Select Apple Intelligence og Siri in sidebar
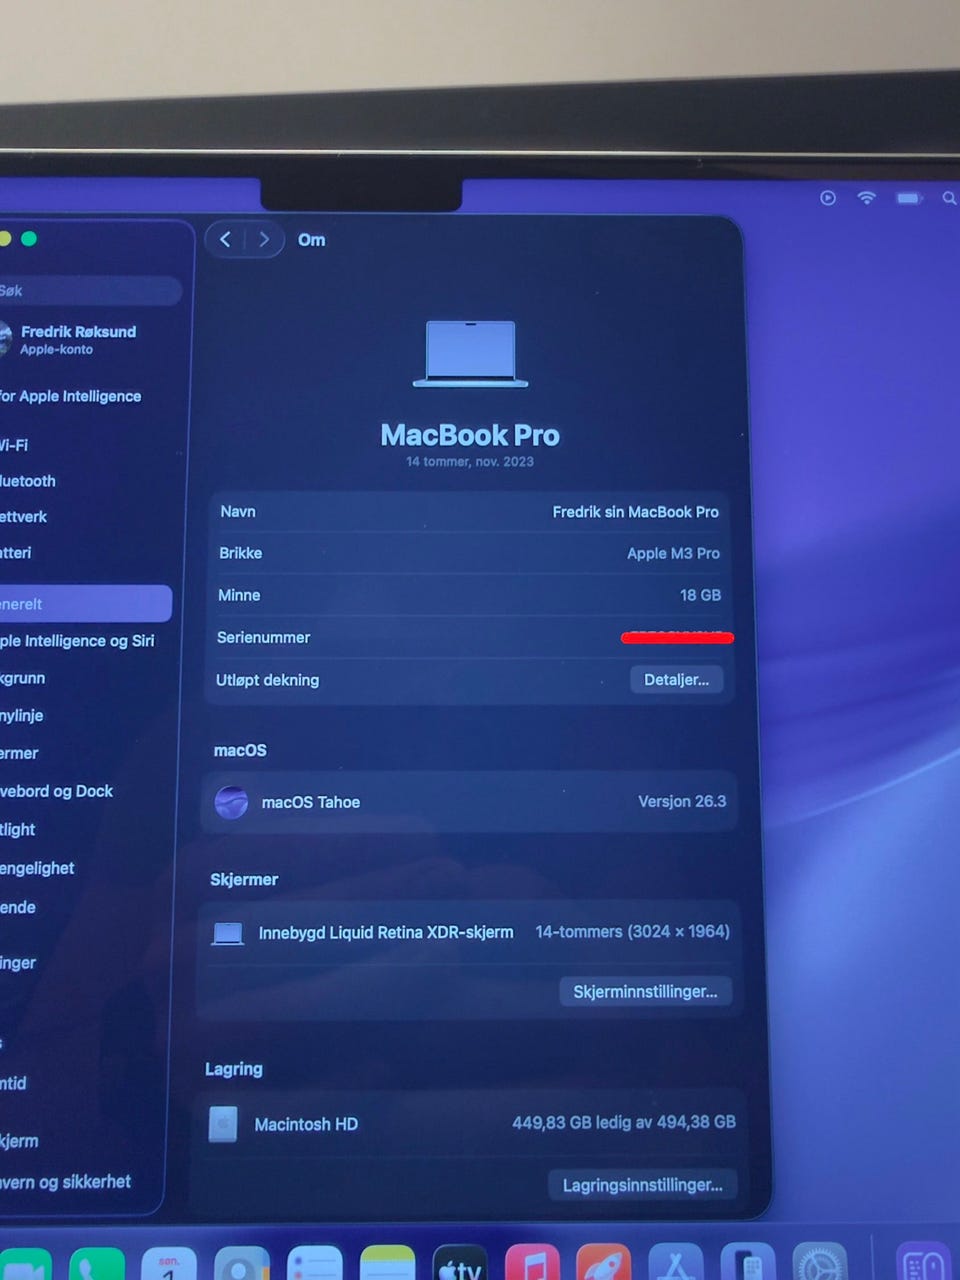 pos(77,641)
